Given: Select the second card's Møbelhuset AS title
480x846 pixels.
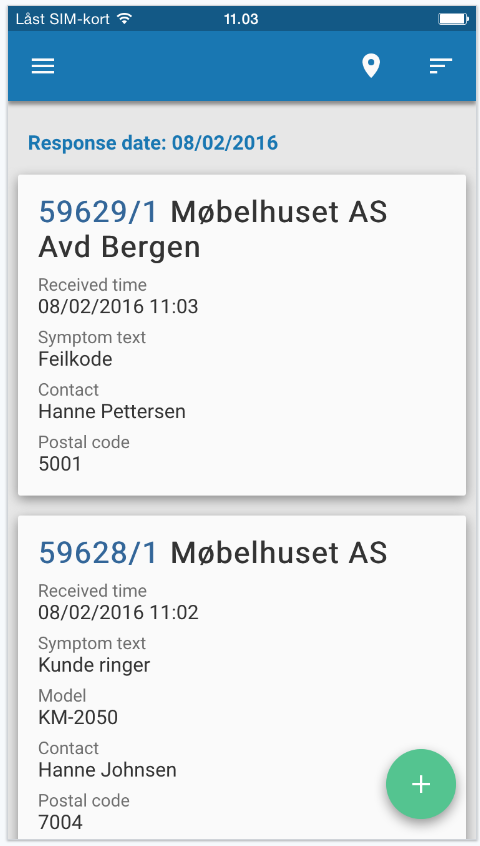Looking at the screenshot, I should [x=279, y=553].
